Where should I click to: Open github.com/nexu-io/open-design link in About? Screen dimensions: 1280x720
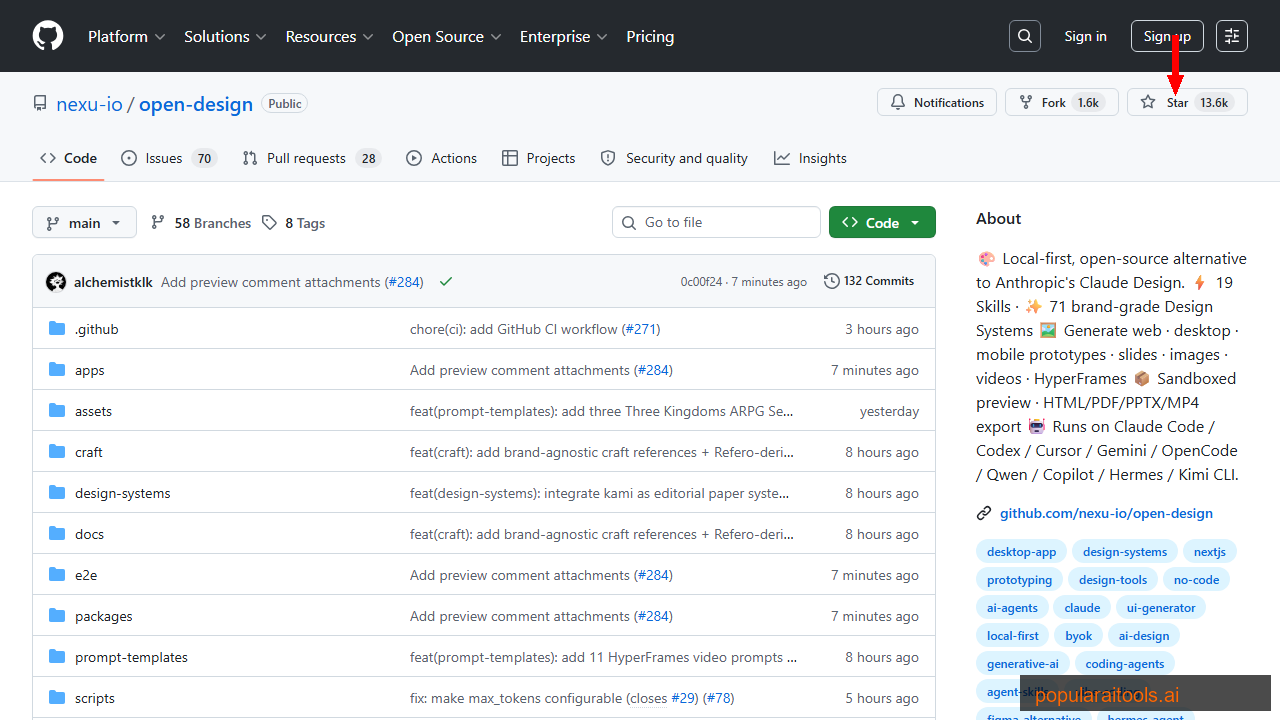(1106, 513)
